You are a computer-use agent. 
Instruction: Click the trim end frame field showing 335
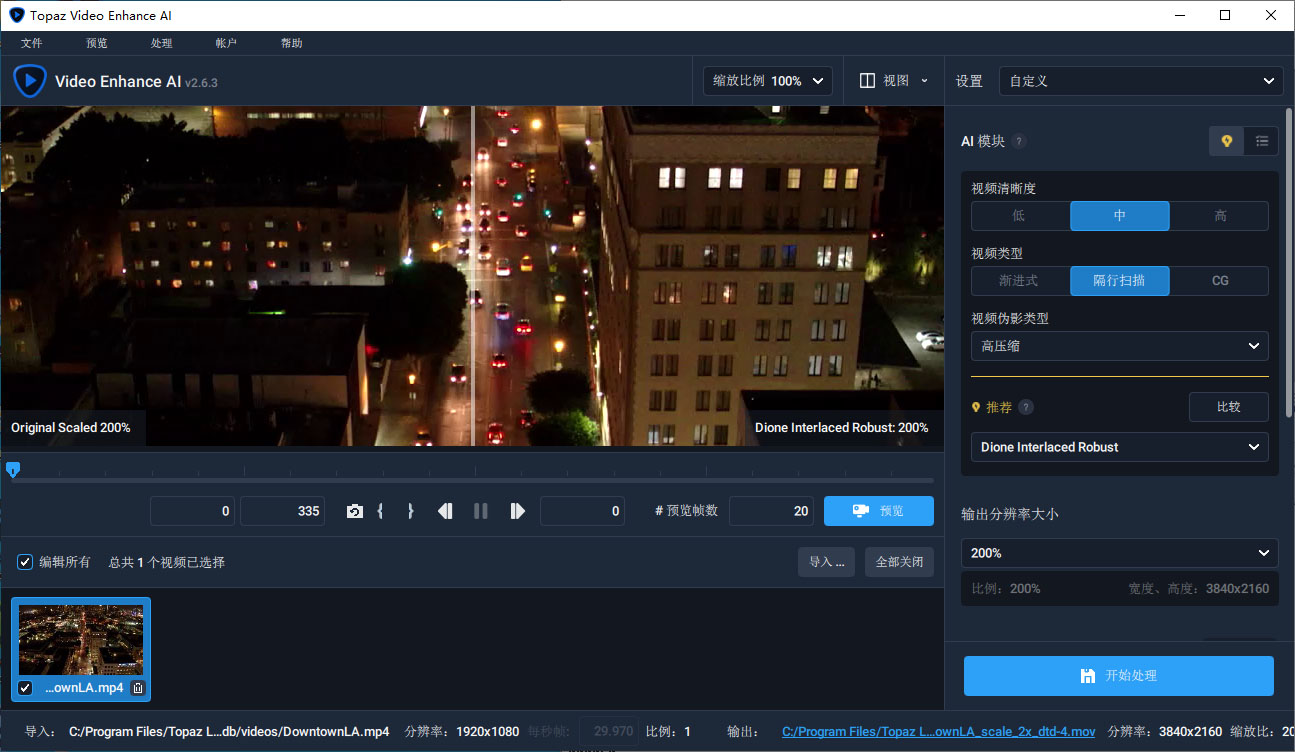click(x=283, y=511)
